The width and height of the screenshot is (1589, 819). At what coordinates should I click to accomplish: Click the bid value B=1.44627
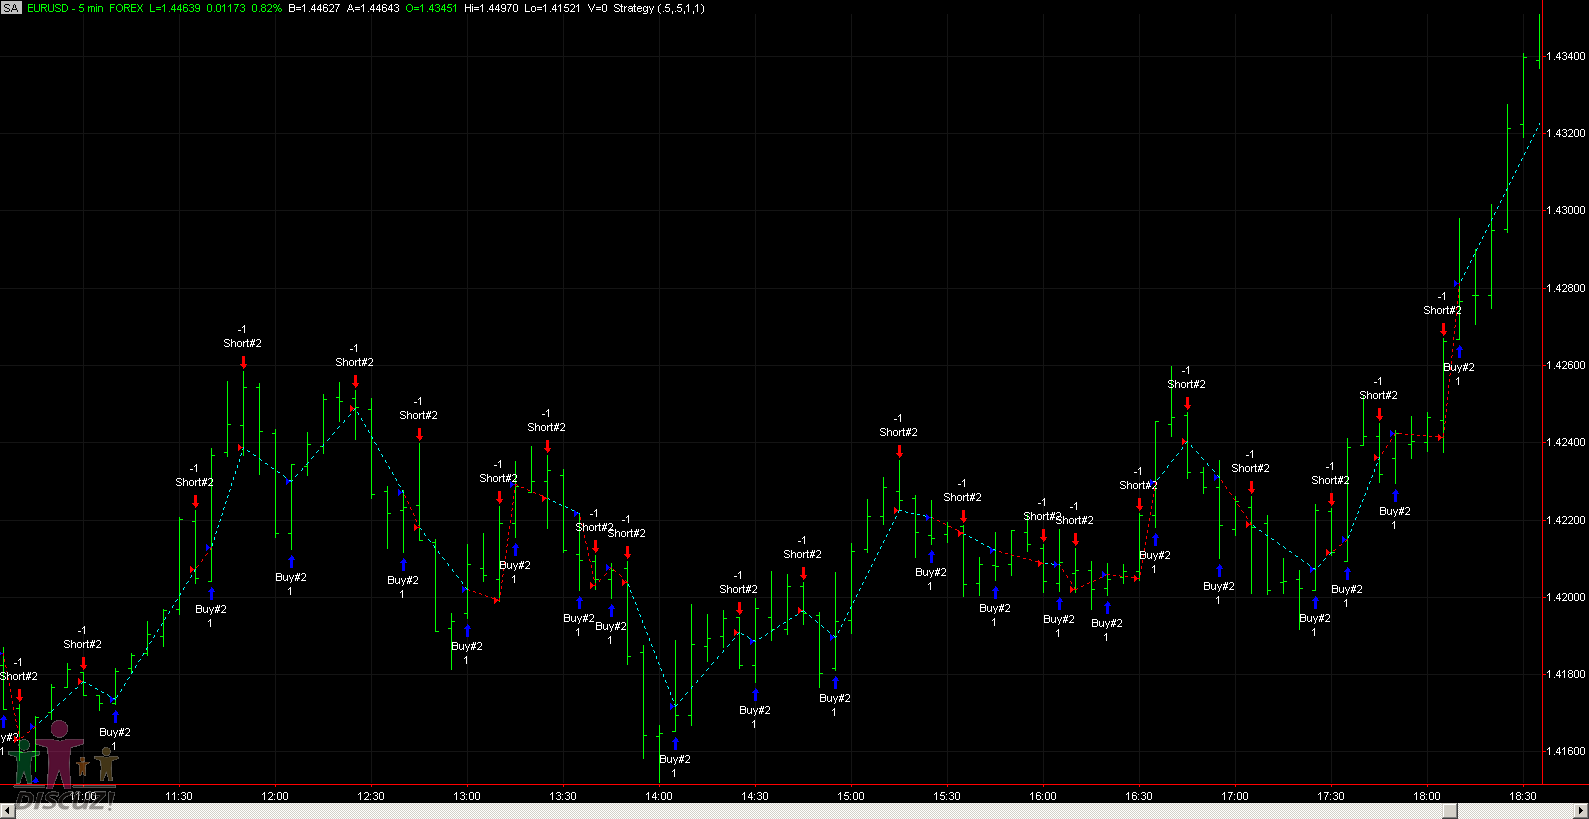point(314,8)
